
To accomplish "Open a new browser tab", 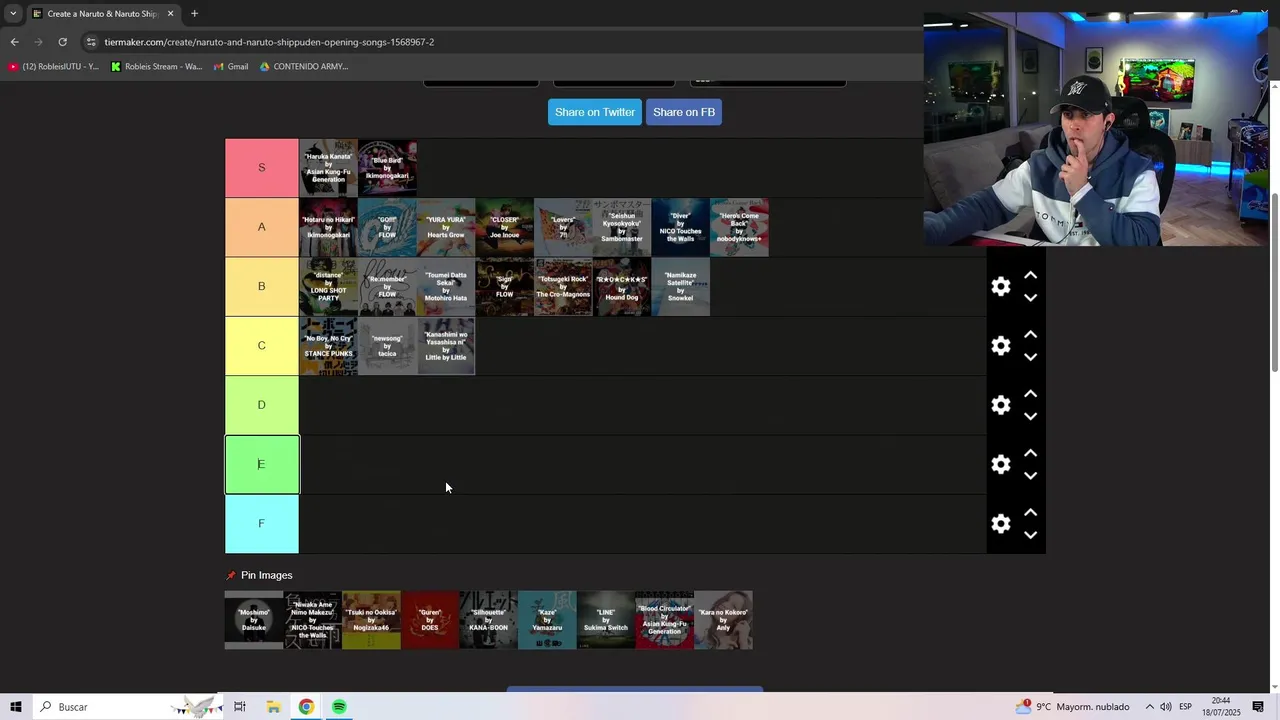I will 194,14.
